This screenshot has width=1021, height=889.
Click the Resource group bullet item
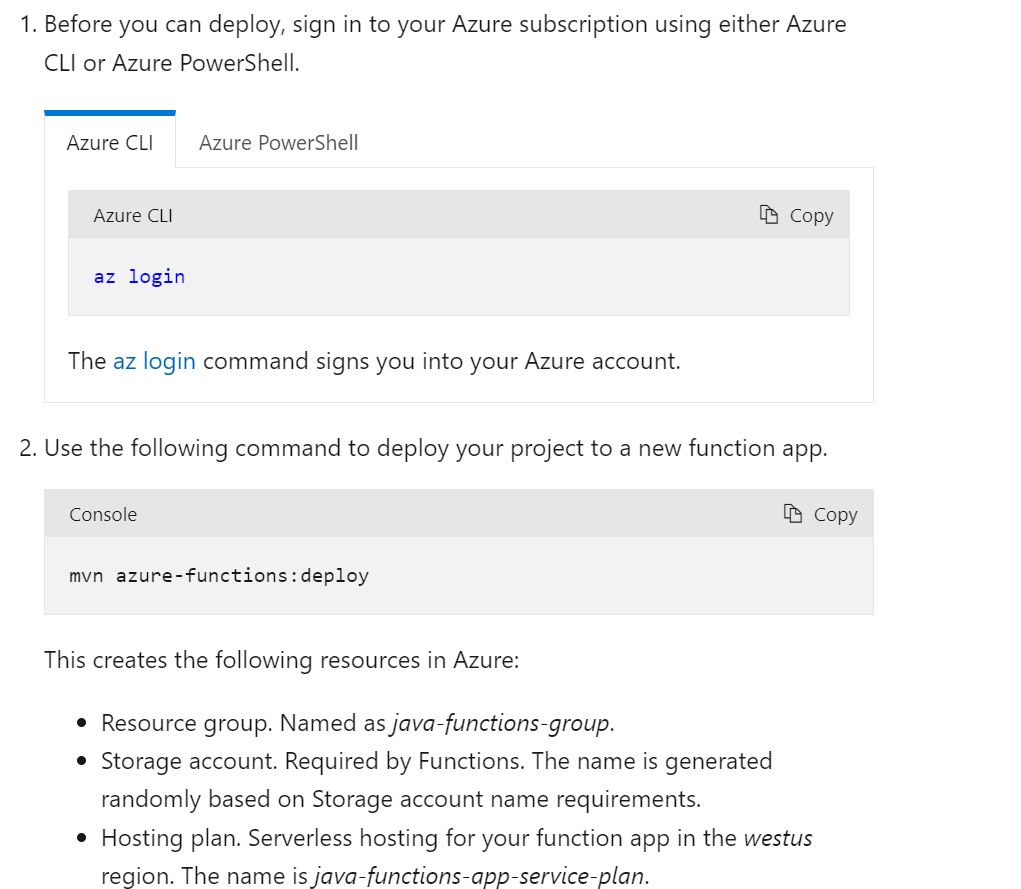245,723
